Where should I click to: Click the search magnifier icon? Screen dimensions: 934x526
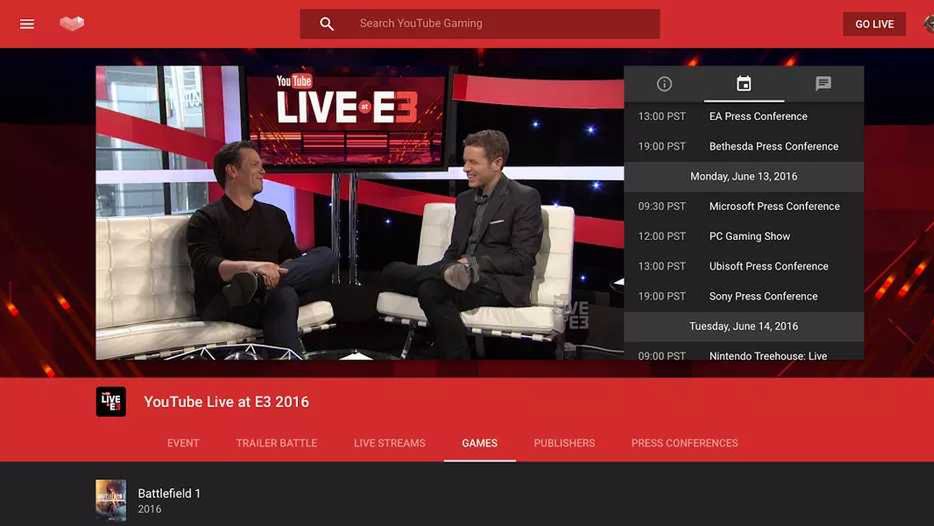point(326,24)
